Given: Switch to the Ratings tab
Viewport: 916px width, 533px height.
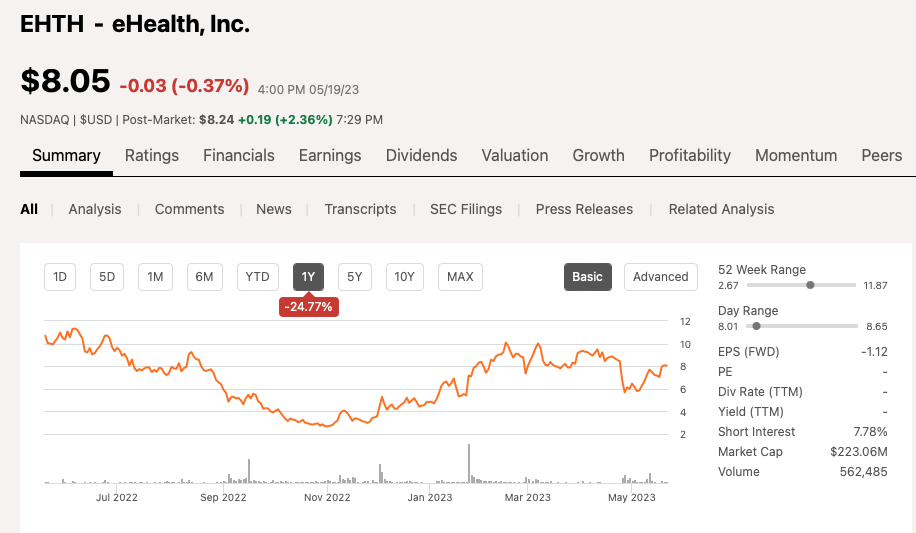Looking at the screenshot, I should (152, 155).
